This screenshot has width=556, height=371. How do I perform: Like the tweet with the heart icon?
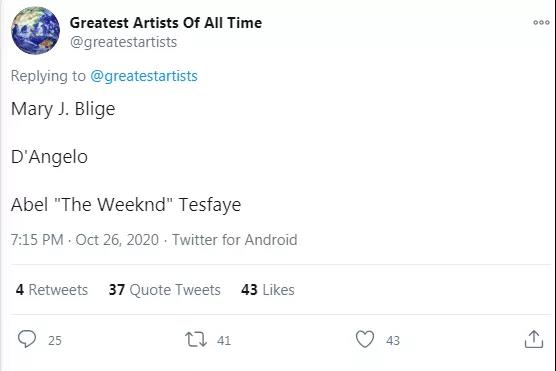(365, 339)
